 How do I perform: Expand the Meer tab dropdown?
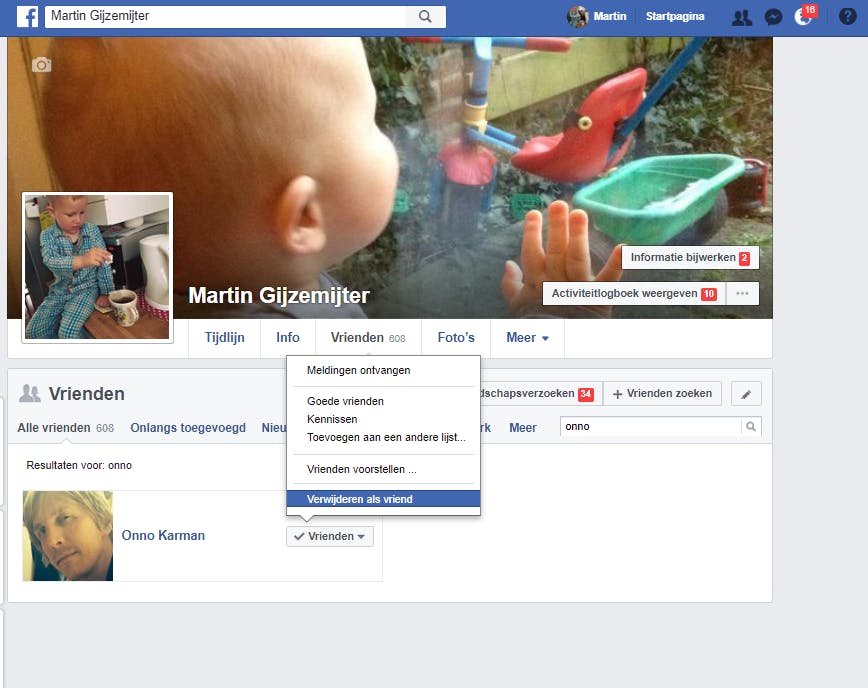(527, 338)
